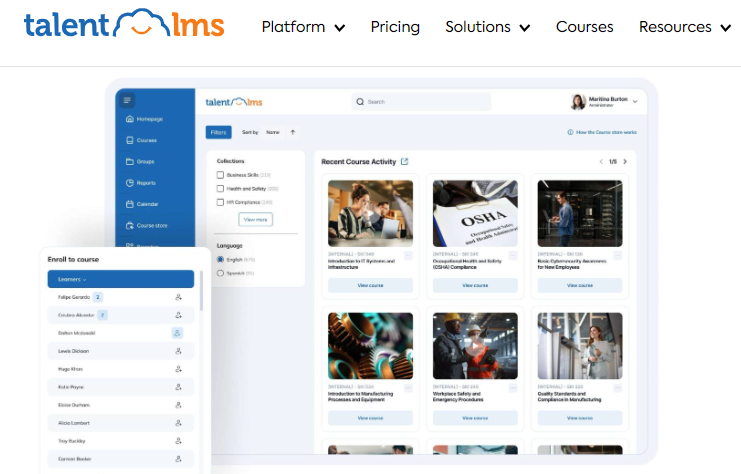This screenshot has width=741, height=474.
Task: Click add-user icon in second learner row
Action: click(178, 315)
